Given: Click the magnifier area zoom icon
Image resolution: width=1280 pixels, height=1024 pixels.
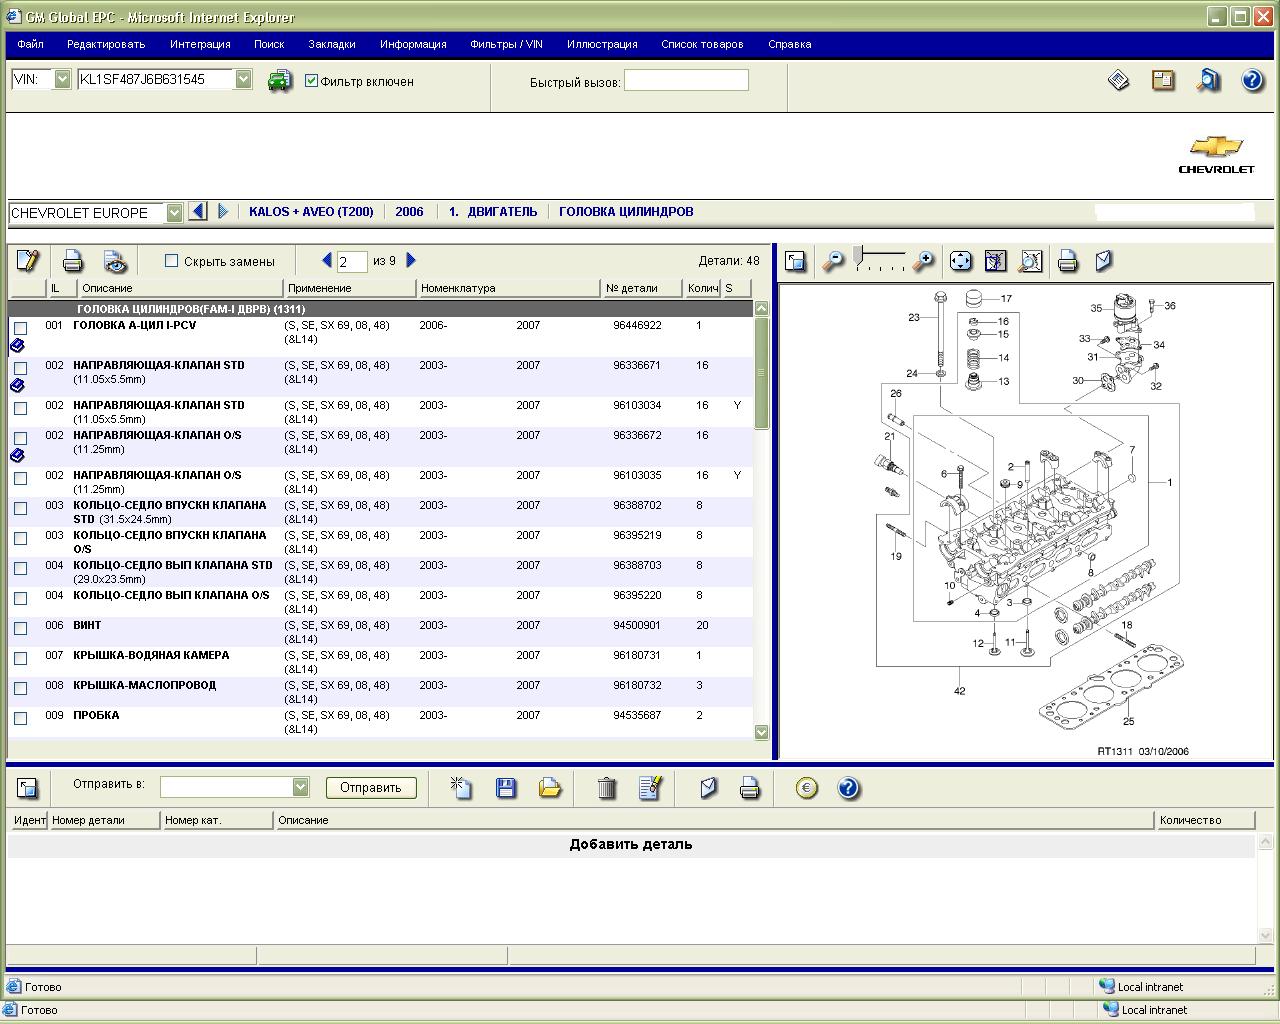Looking at the screenshot, I should (1030, 261).
